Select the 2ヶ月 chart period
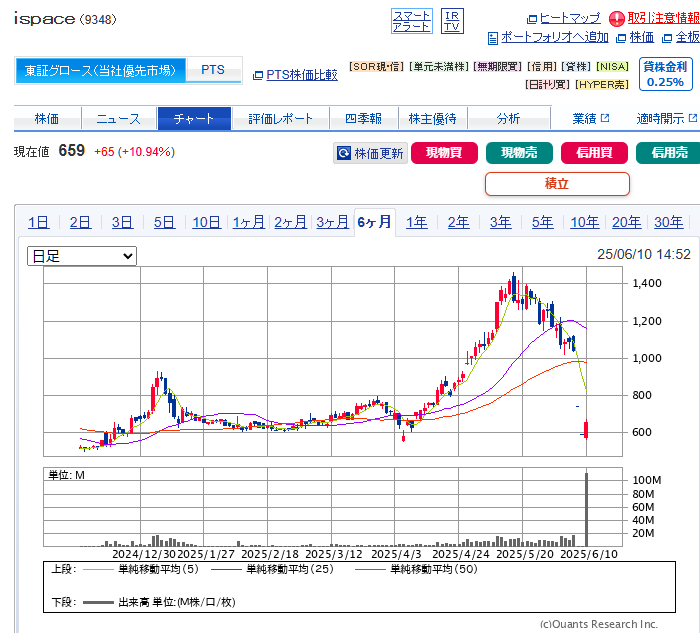This screenshot has width=700, height=633. click(290, 222)
